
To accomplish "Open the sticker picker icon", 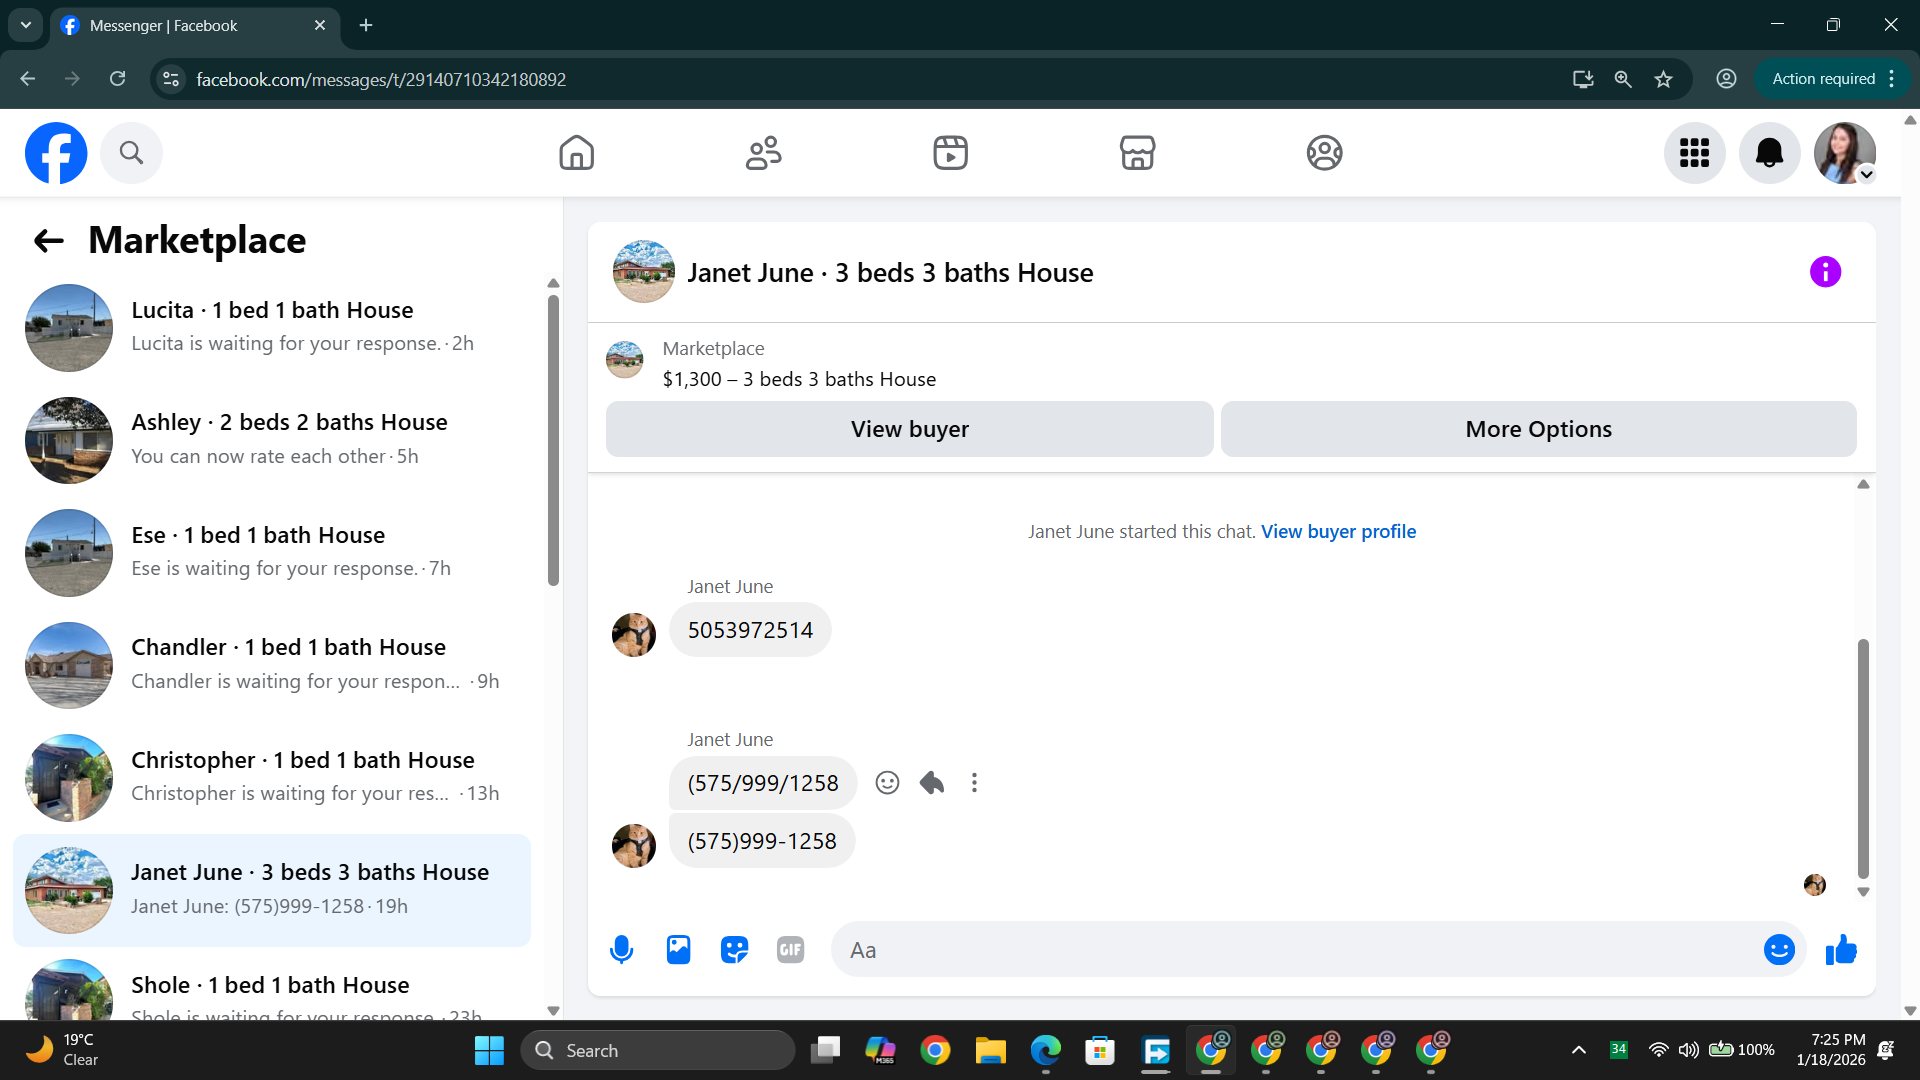I will (734, 950).
